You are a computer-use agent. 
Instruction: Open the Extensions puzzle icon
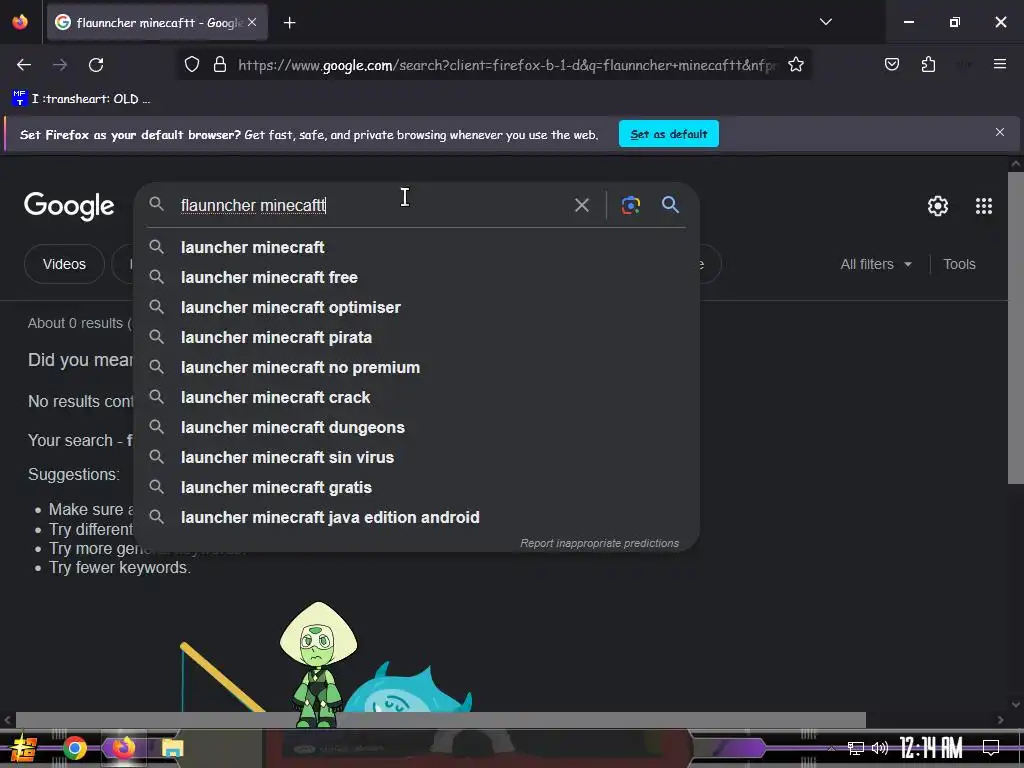tap(928, 64)
